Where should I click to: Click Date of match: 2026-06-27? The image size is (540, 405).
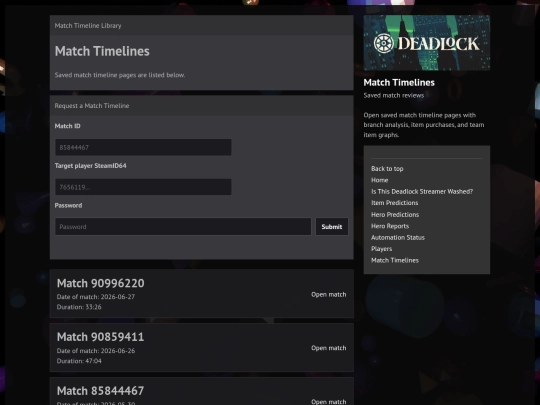tap(96, 297)
